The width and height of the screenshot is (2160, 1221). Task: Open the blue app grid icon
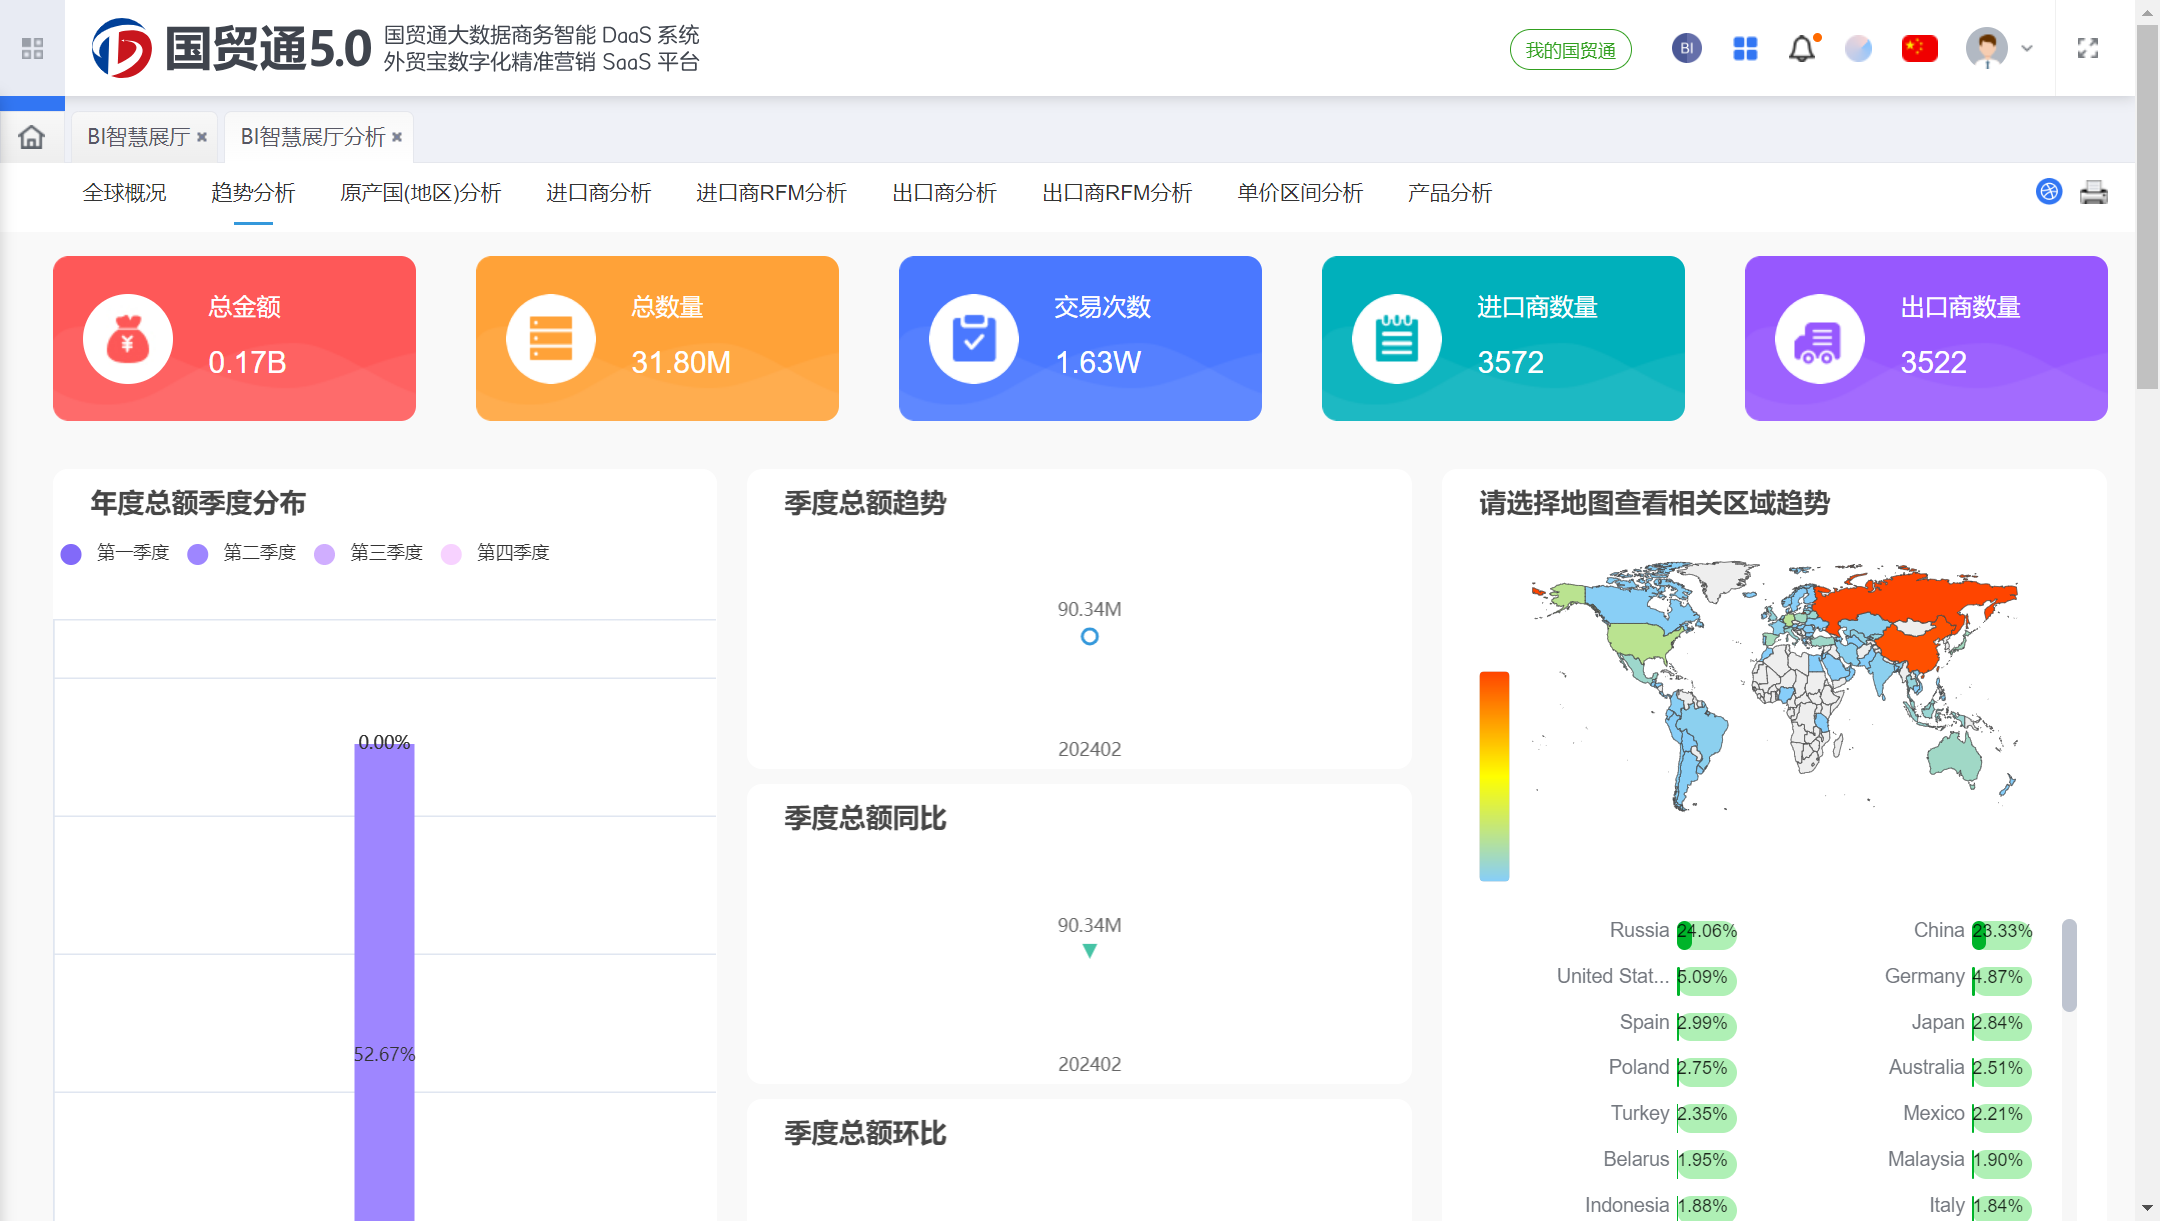point(1745,48)
